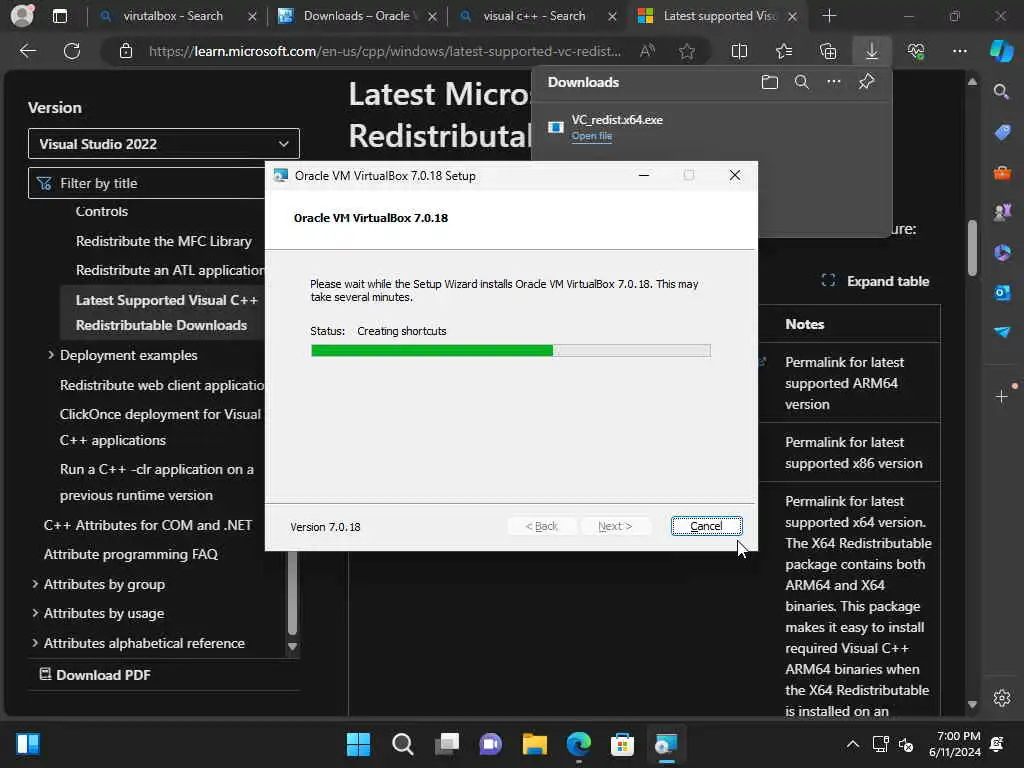
Task: Click the Read aloud icon in address bar
Action: click(647, 51)
